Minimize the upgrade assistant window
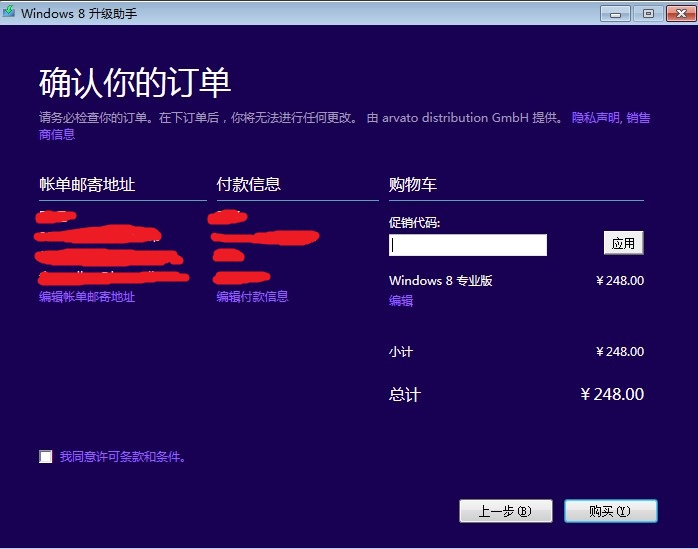The height and width of the screenshot is (549, 698). tap(615, 14)
